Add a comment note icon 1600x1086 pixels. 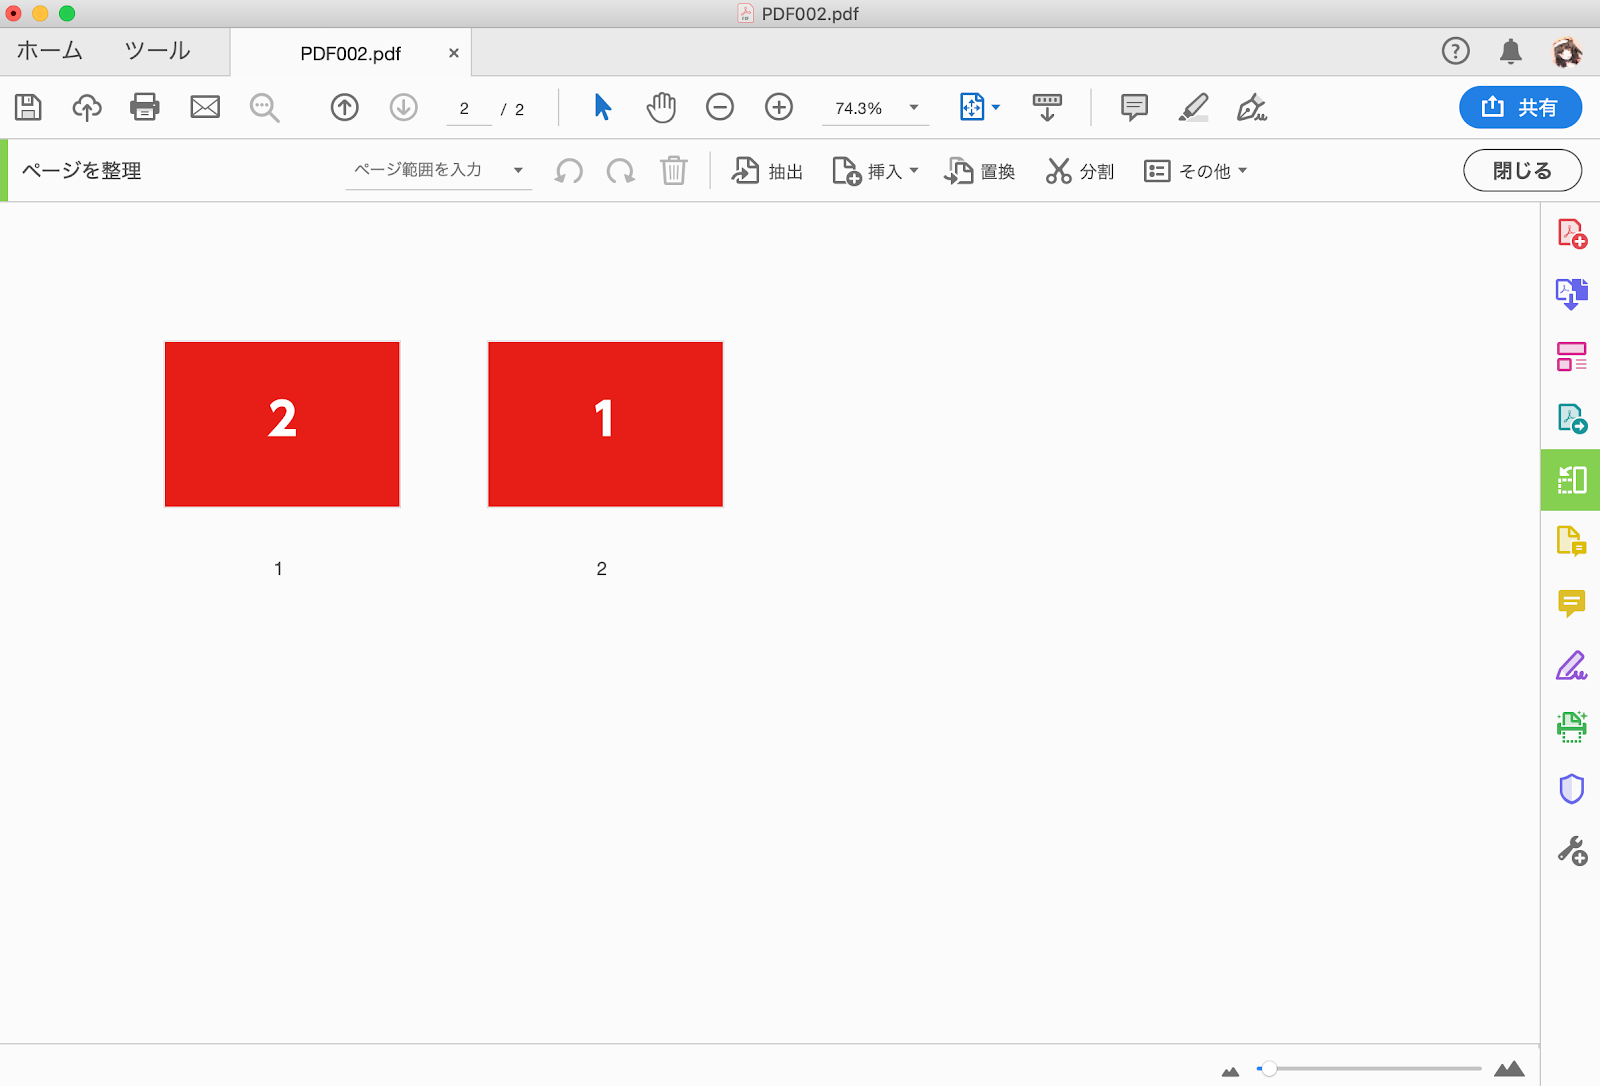click(x=1134, y=107)
